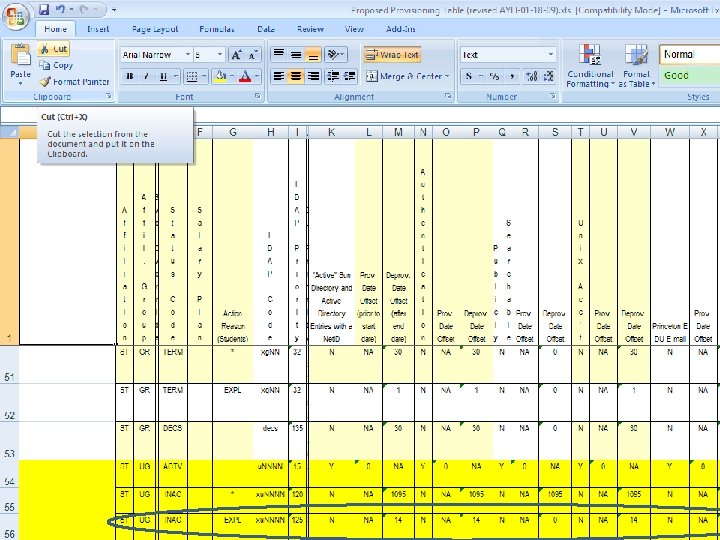Select column G header
The height and width of the screenshot is (540, 720).
click(x=232, y=133)
